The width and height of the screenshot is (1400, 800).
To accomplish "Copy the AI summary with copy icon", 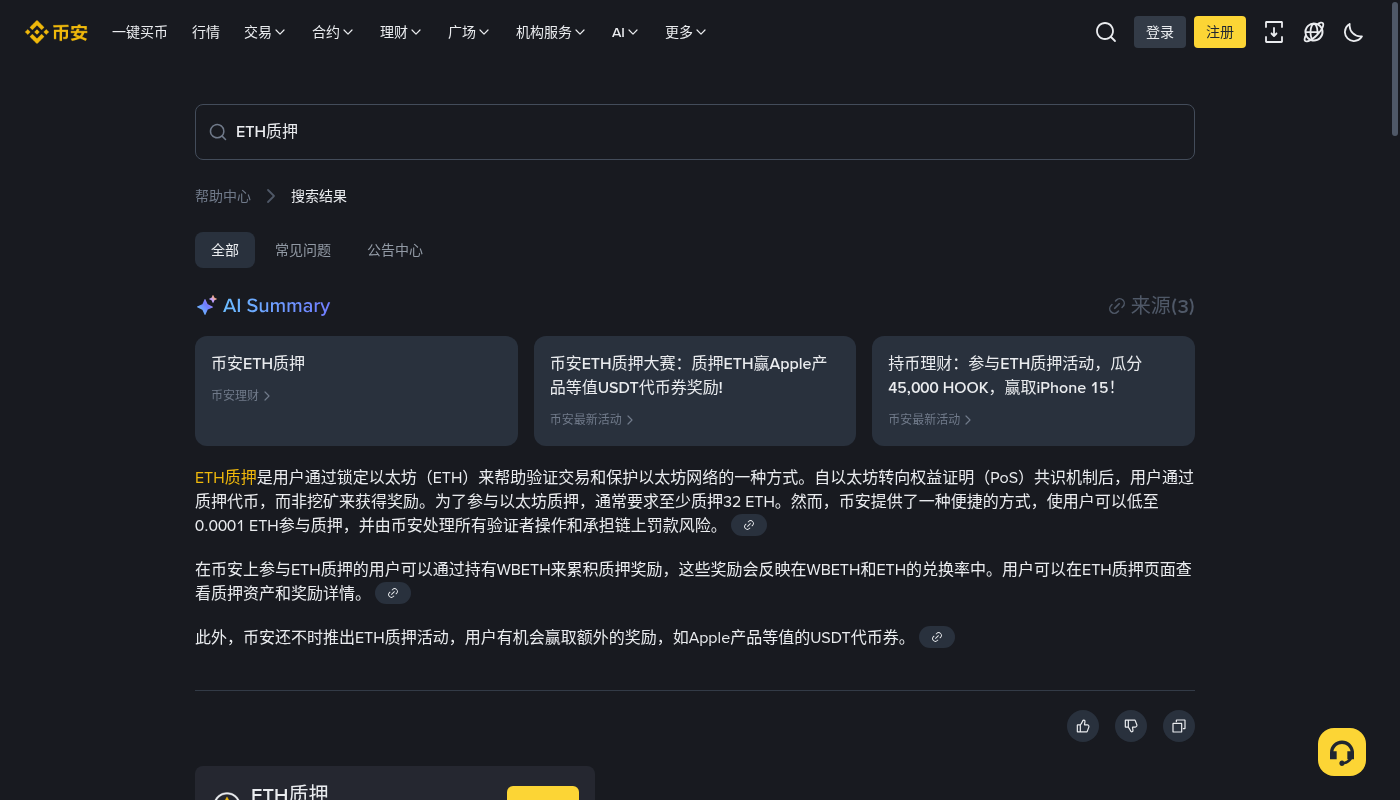I will (x=1179, y=726).
